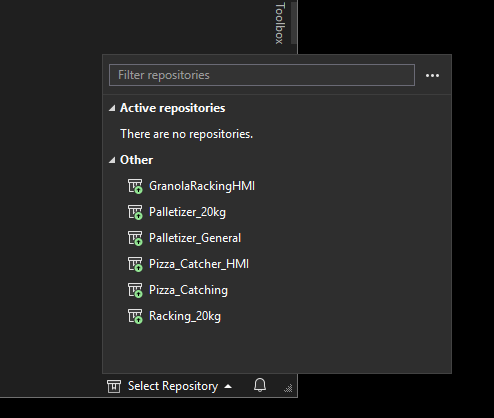
Task: Select the Pizza_Catcher_HMI repository name
Action: (x=199, y=264)
